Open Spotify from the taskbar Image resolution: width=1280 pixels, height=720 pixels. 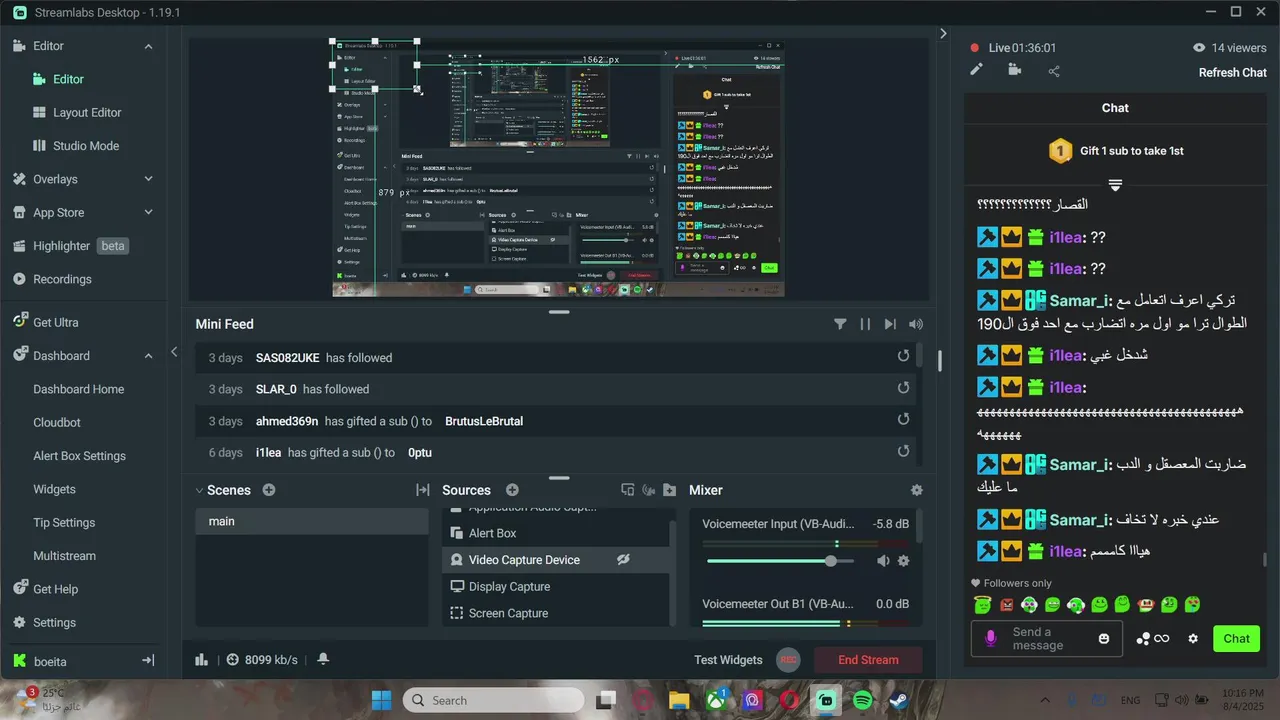(x=863, y=700)
